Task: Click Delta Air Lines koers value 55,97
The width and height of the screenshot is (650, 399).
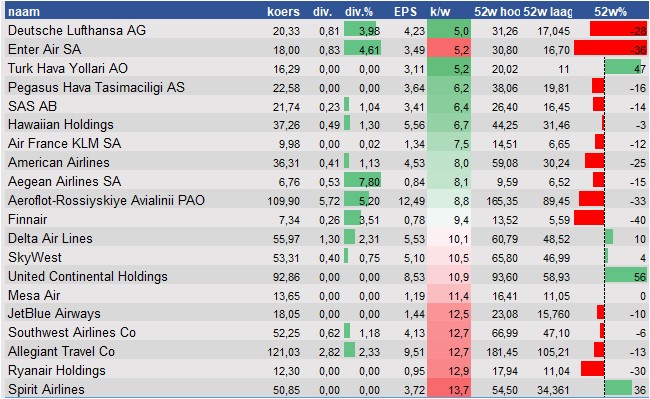Action: point(286,239)
